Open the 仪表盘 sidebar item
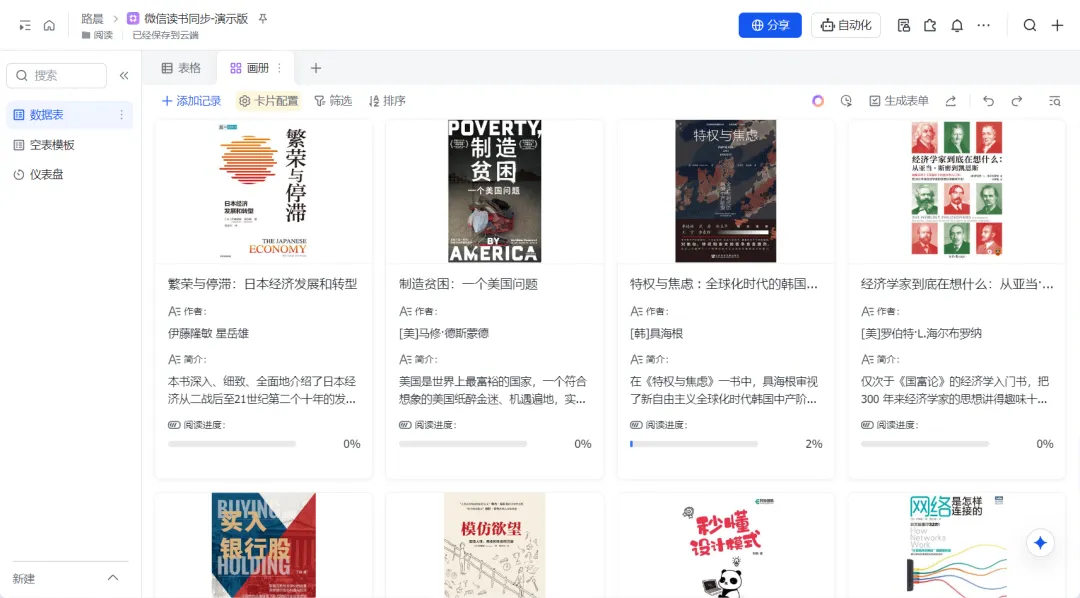This screenshot has height=598, width=1080. (x=69, y=175)
